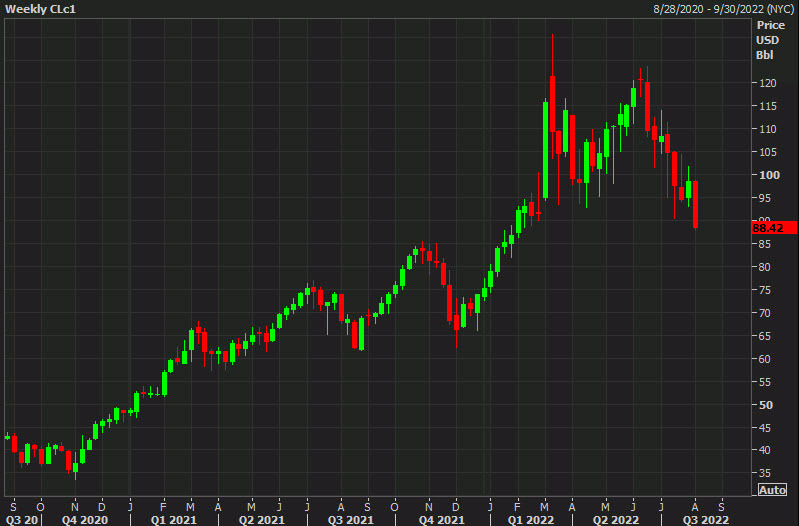The width and height of the screenshot is (799, 526).
Task: Select the 88.42 current price tag
Action: coord(774,228)
